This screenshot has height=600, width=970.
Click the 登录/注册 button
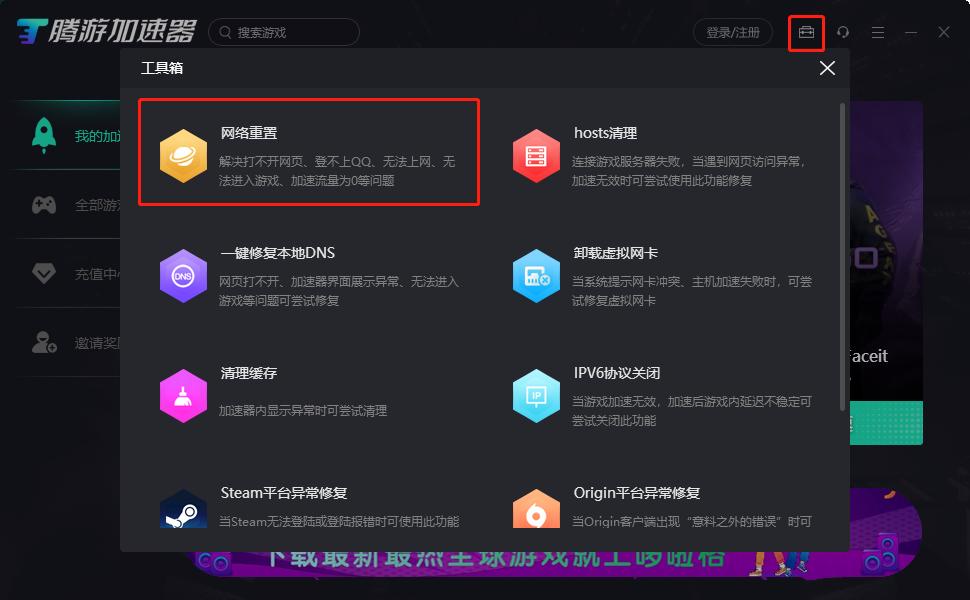point(733,31)
